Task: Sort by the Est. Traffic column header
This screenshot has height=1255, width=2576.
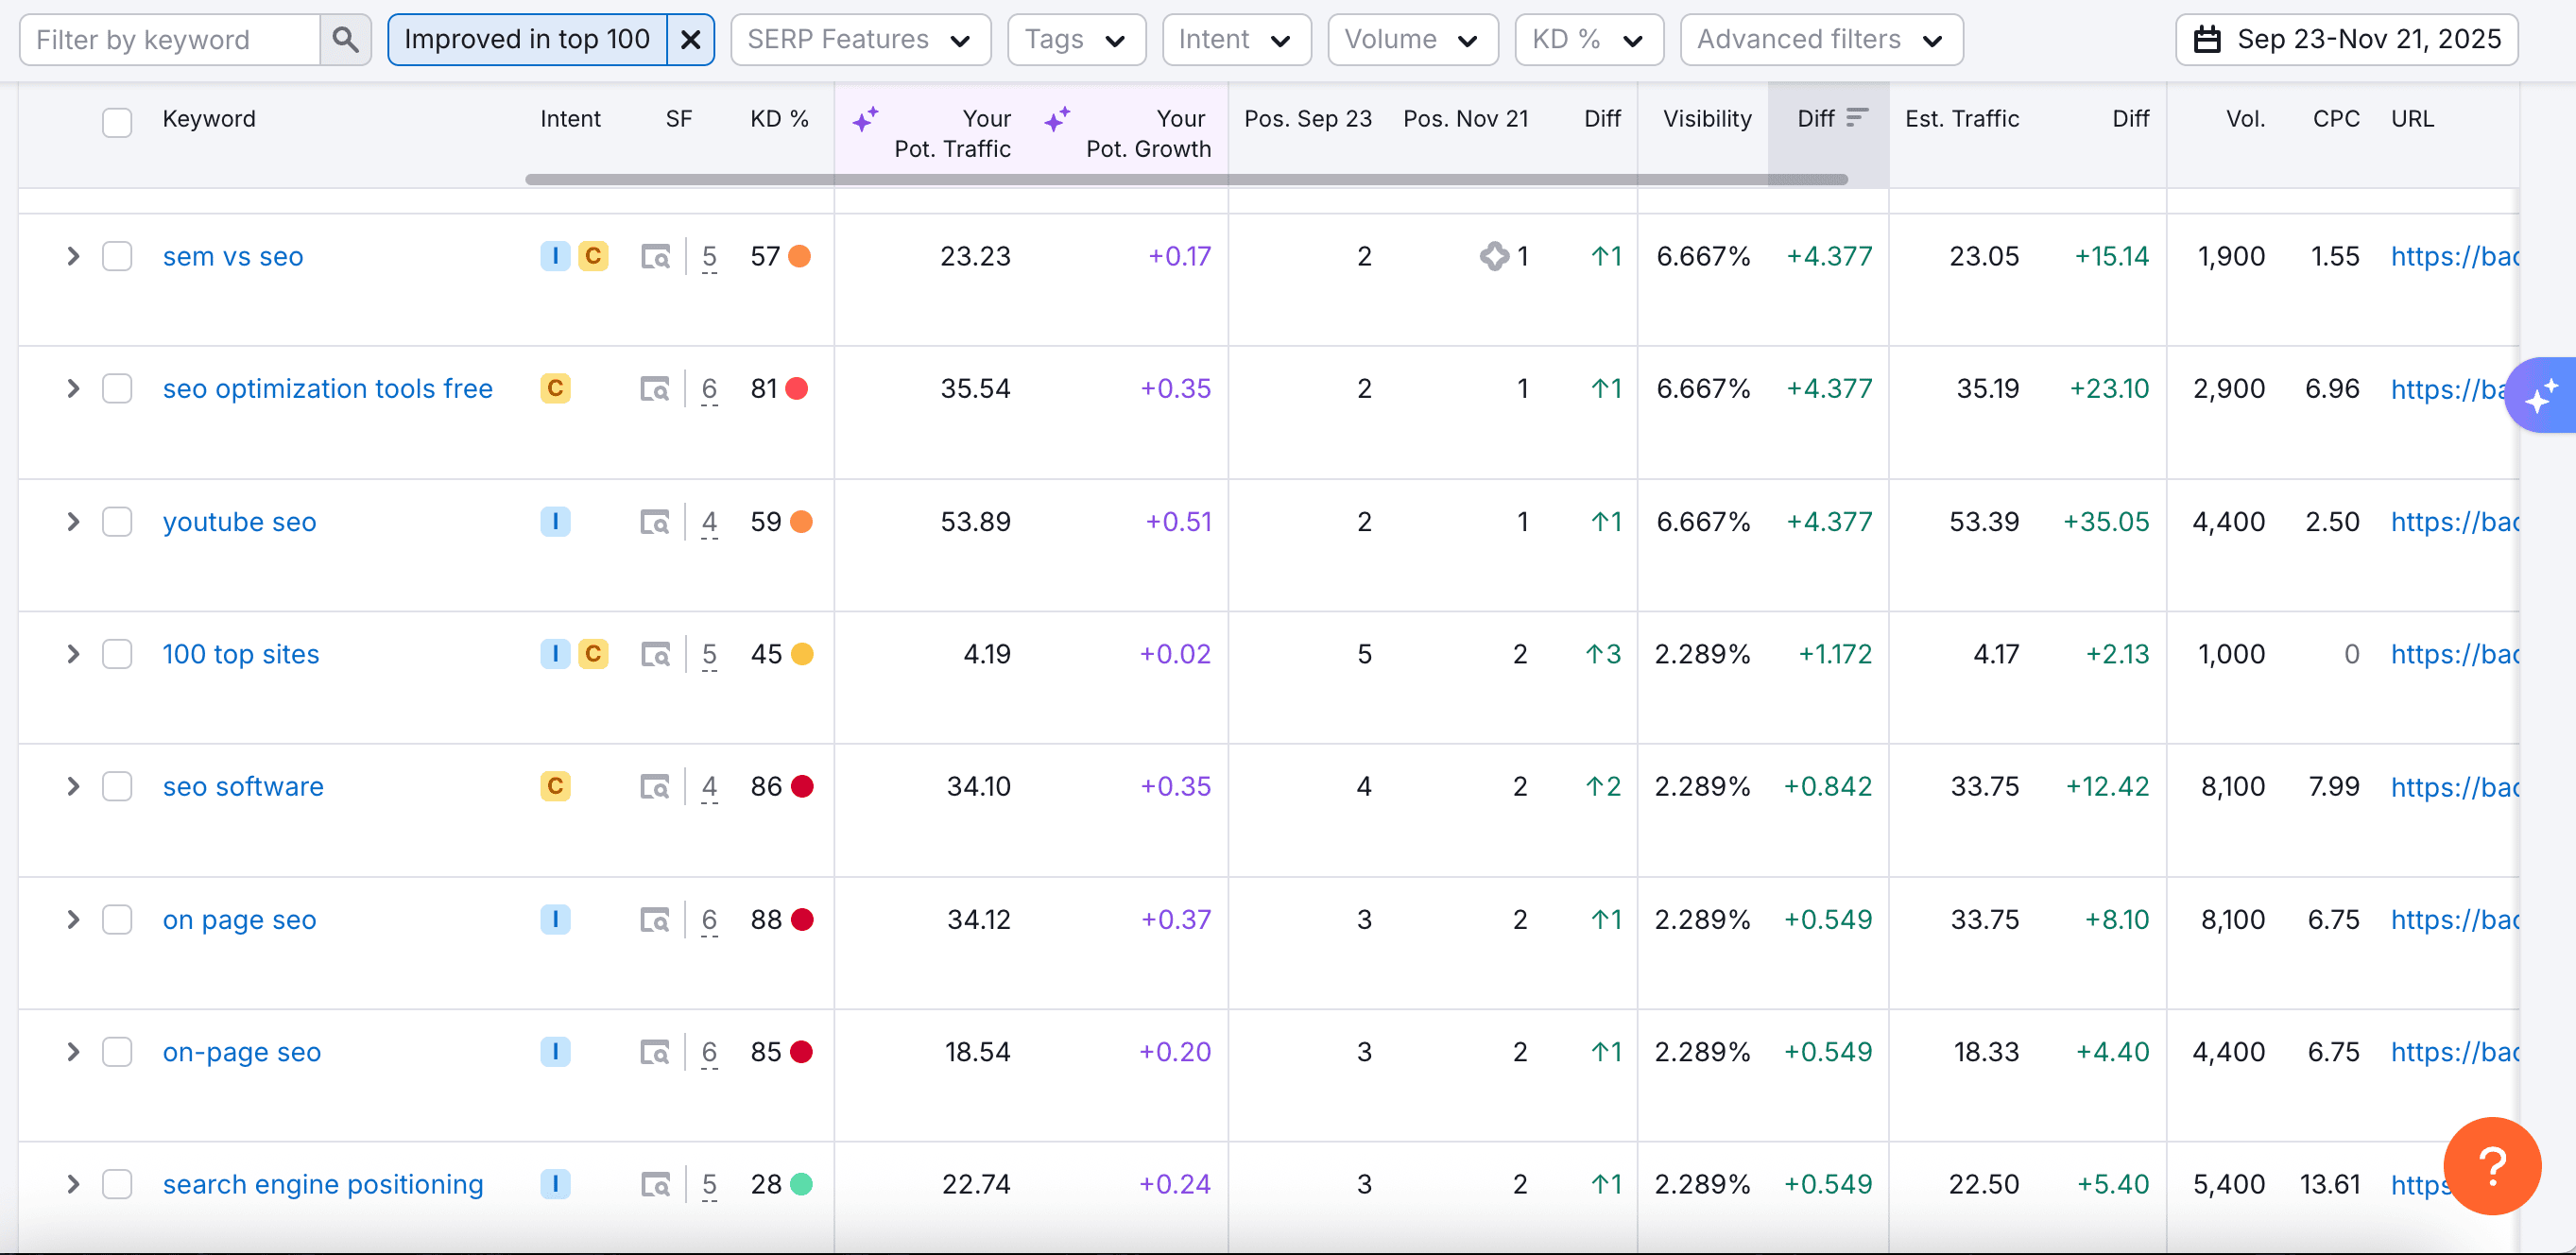Action: point(1962,118)
